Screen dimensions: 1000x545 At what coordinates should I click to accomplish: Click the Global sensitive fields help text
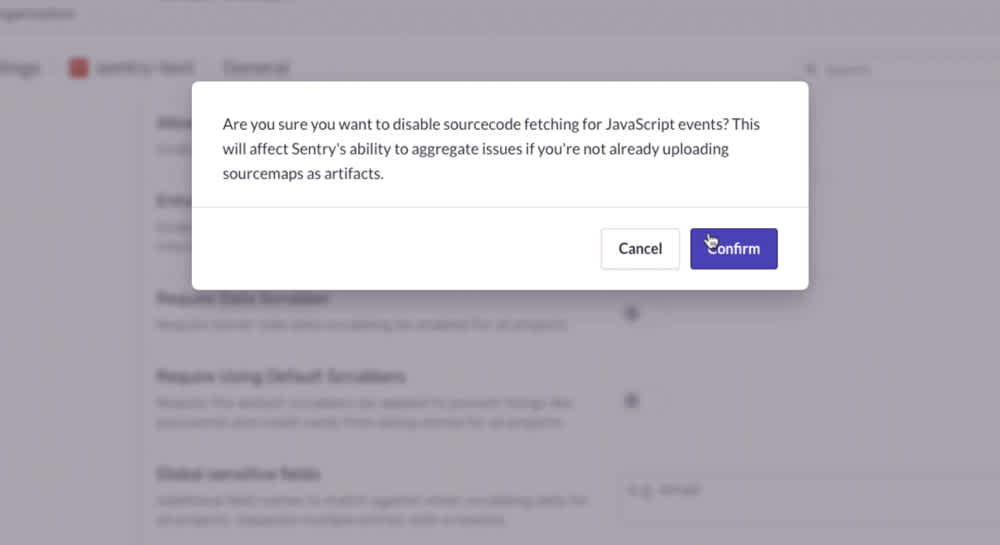pos(372,509)
